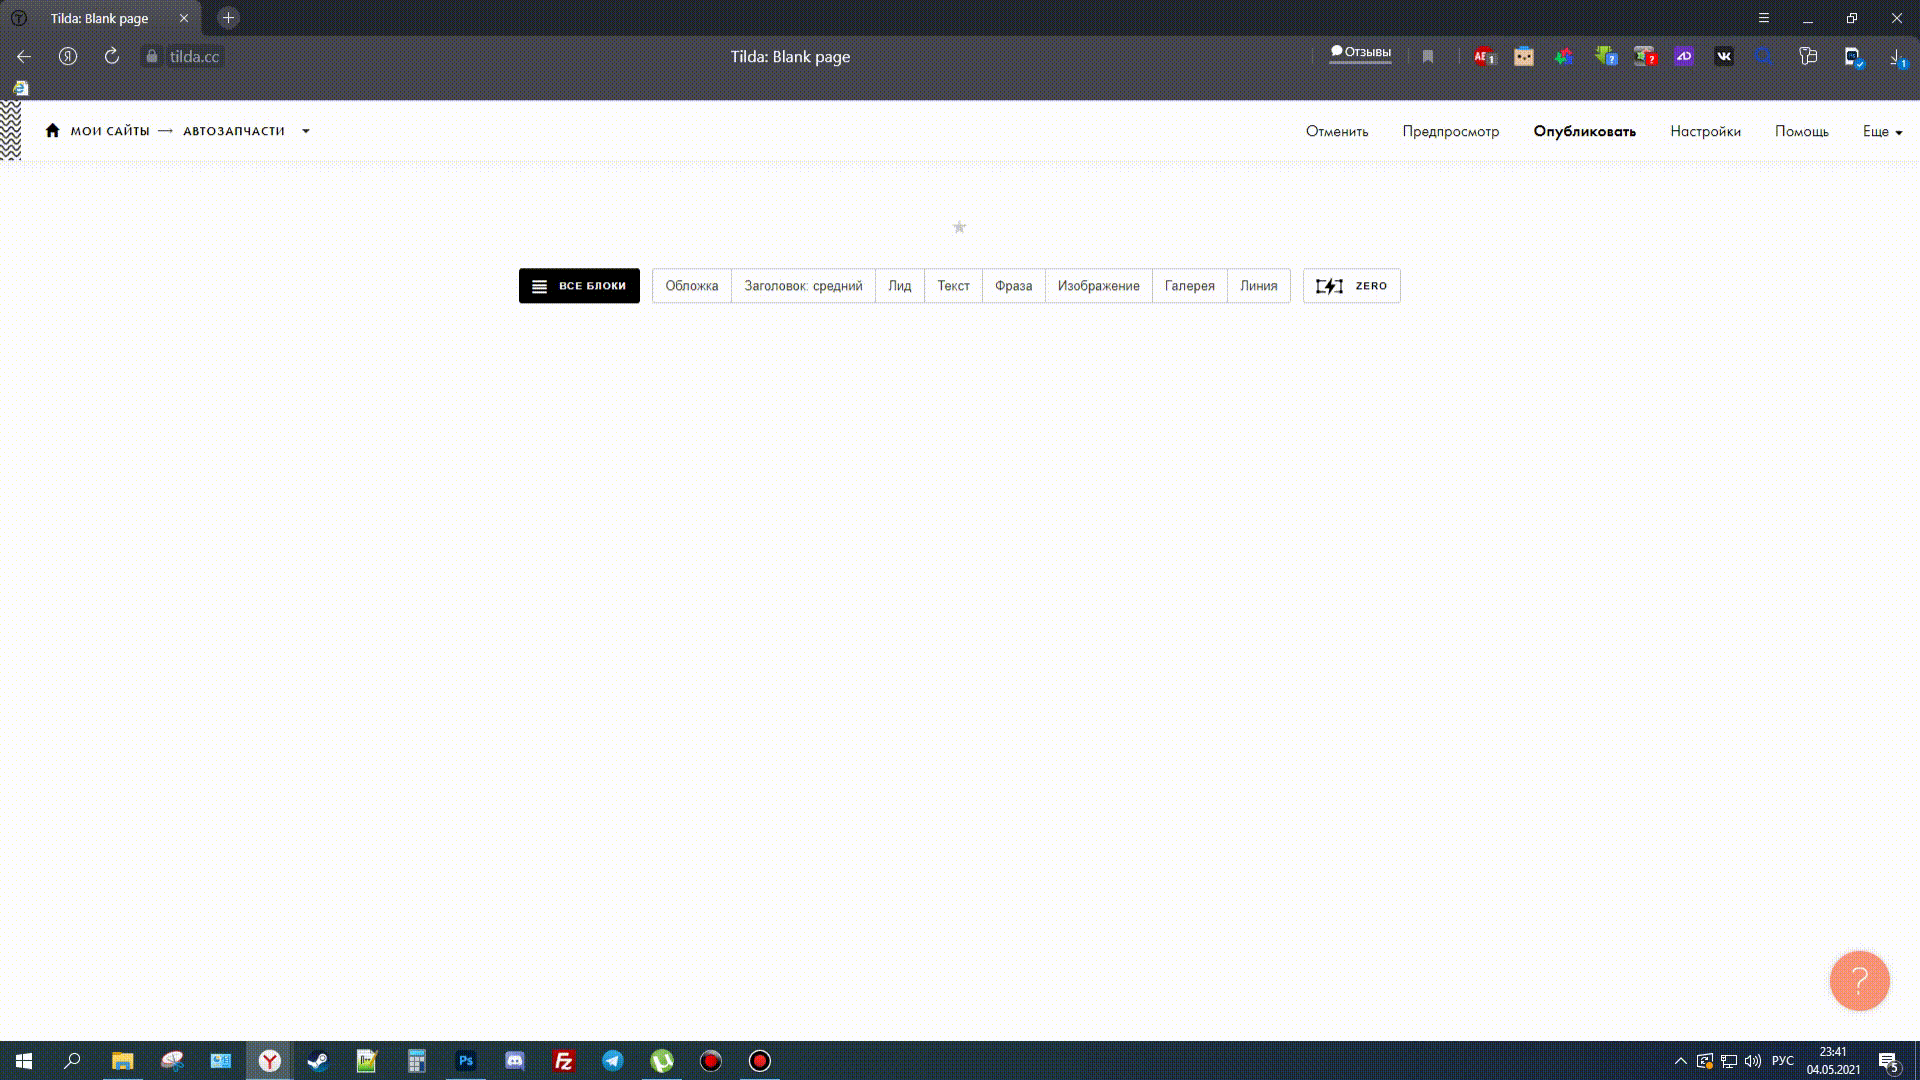Click the tilda.cc address field
Image resolution: width=1920 pixels, height=1080 pixels.
pyautogui.click(x=194, y=57)
